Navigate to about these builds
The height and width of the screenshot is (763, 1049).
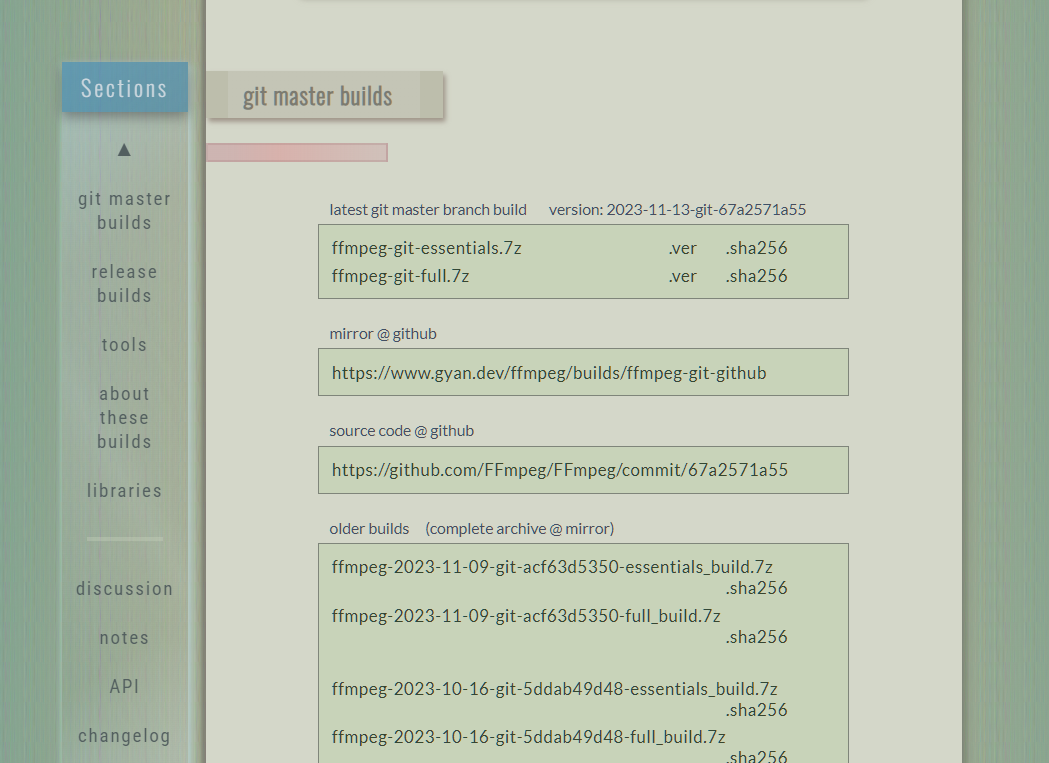coord(124,418)
